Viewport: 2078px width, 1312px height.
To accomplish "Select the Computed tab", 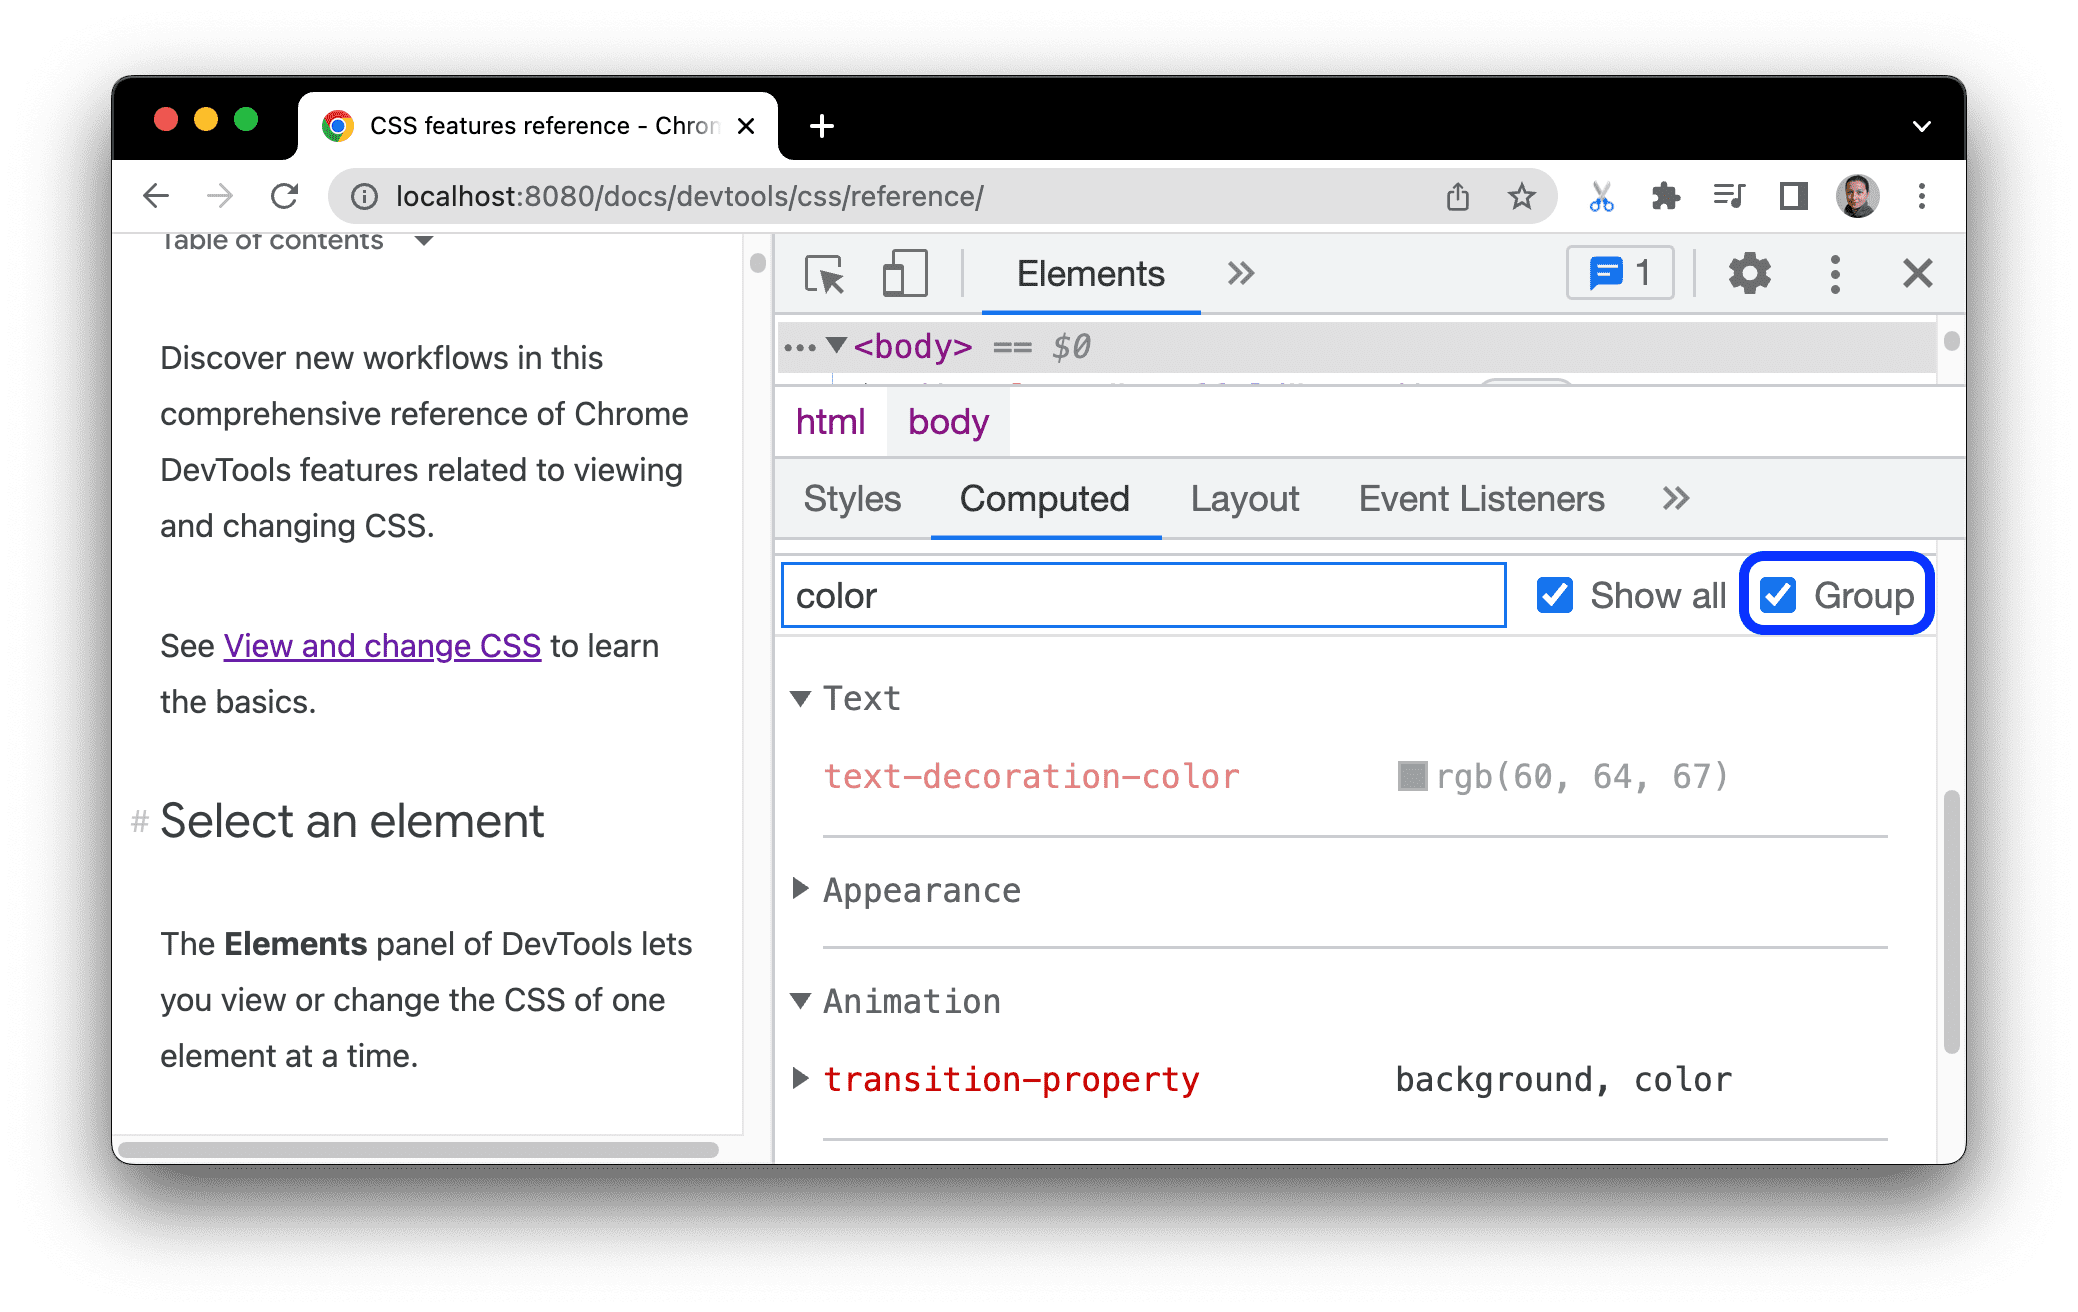I will click(x=1045, y=498).
